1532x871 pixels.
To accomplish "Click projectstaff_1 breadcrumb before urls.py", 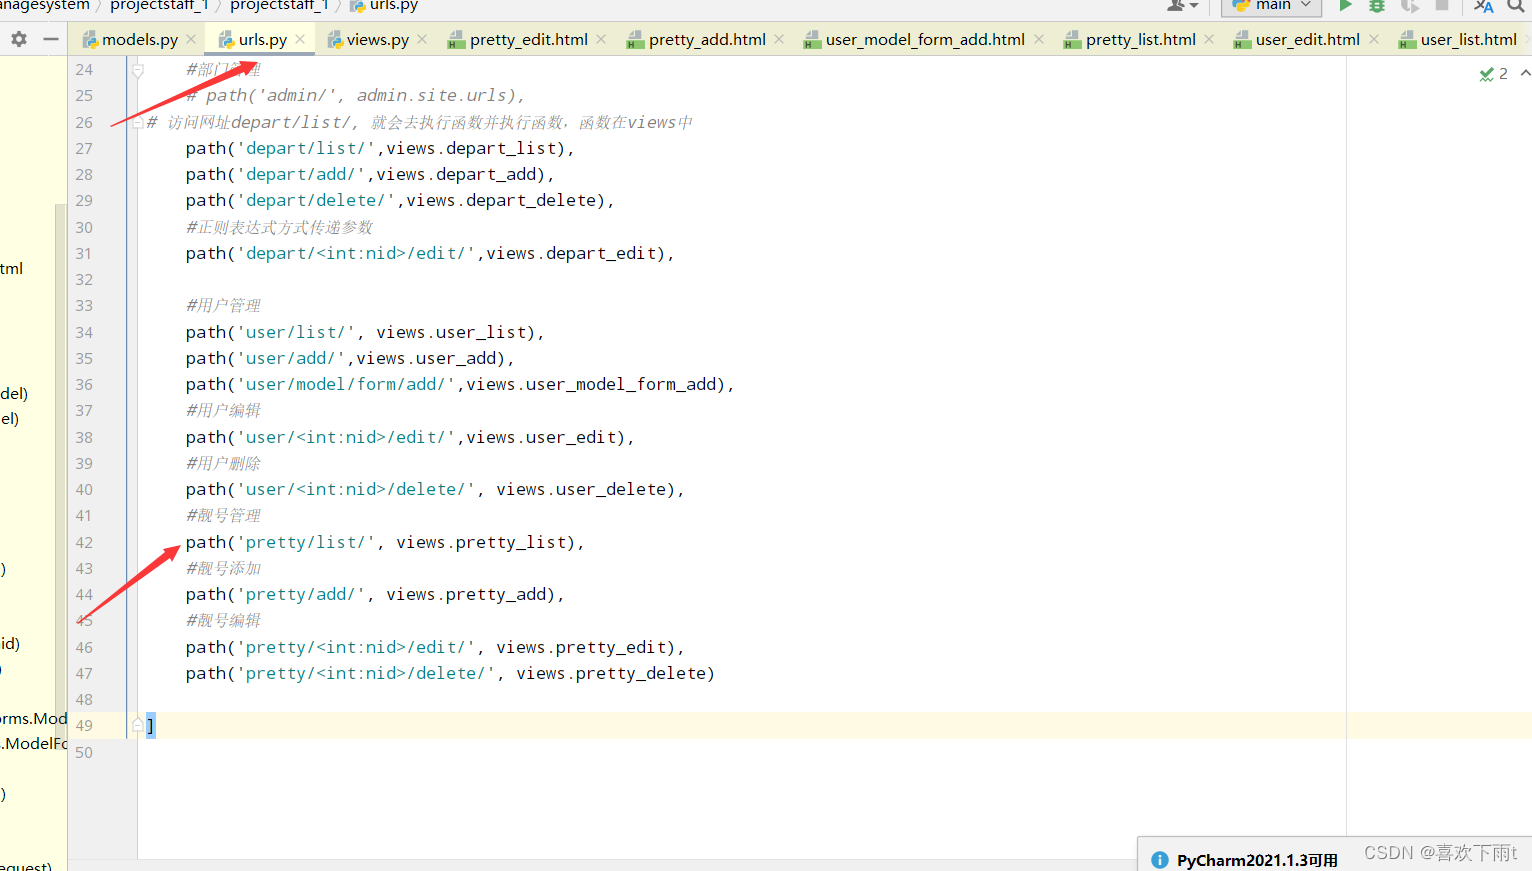I will [x=279, y=6].
